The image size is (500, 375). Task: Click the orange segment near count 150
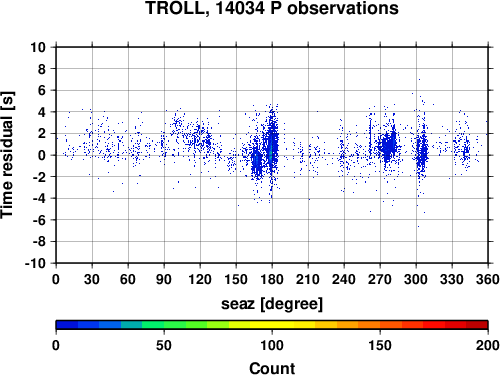click(380, 325)
